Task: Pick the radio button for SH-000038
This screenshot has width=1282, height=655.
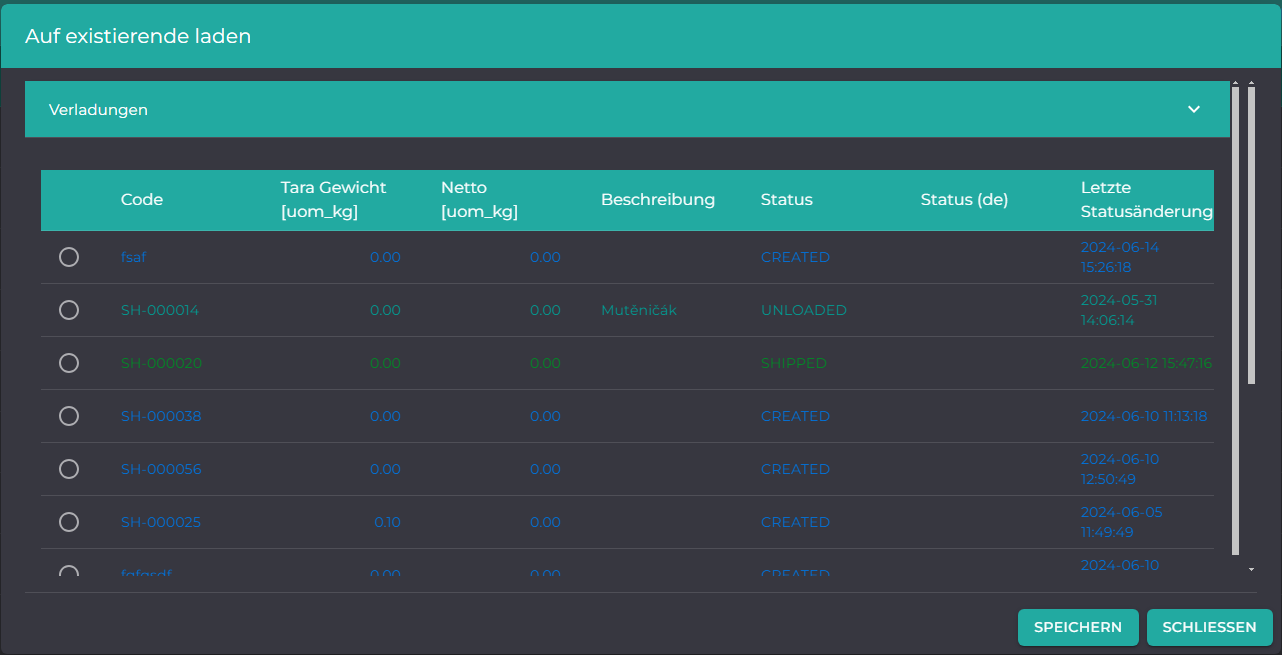Action: (69, 416)
